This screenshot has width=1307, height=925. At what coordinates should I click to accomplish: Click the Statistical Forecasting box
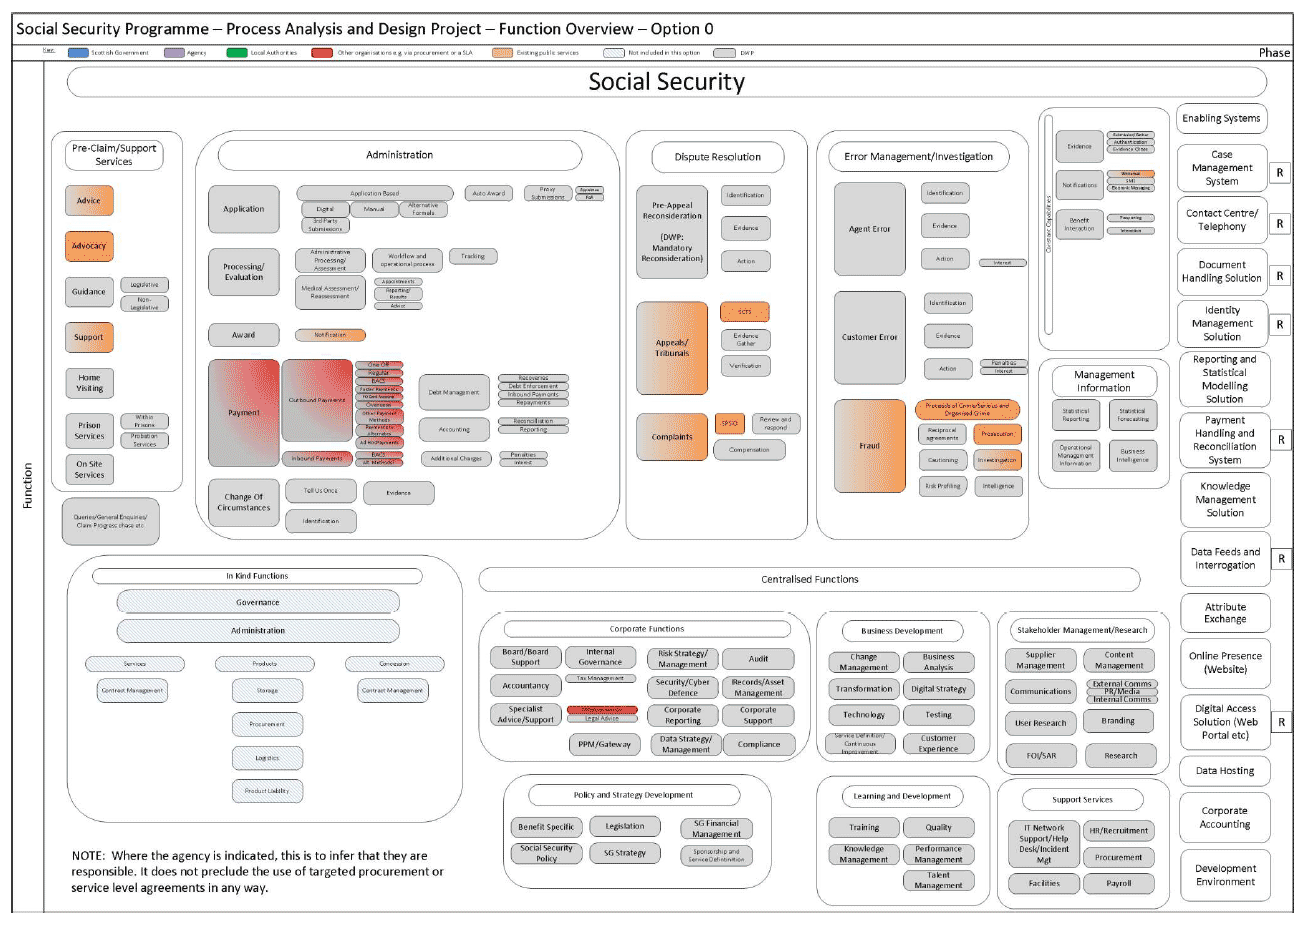pos(1132,414)
